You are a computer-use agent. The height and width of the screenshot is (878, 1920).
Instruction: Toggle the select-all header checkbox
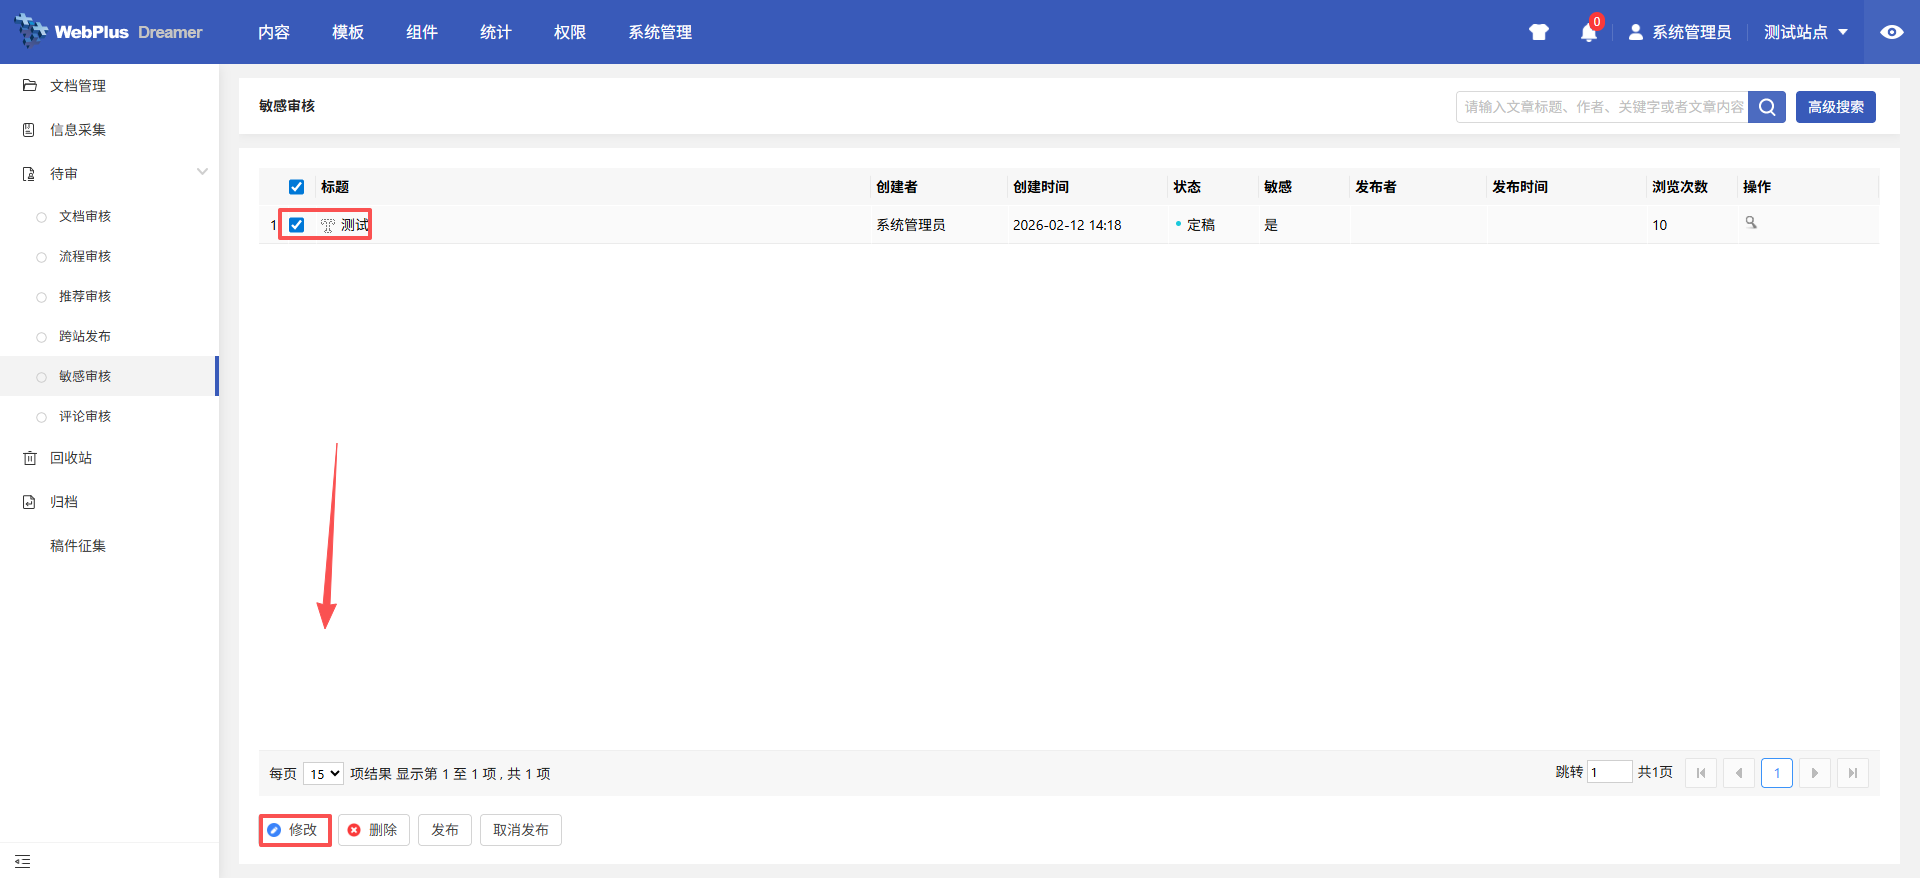[296, 187]
